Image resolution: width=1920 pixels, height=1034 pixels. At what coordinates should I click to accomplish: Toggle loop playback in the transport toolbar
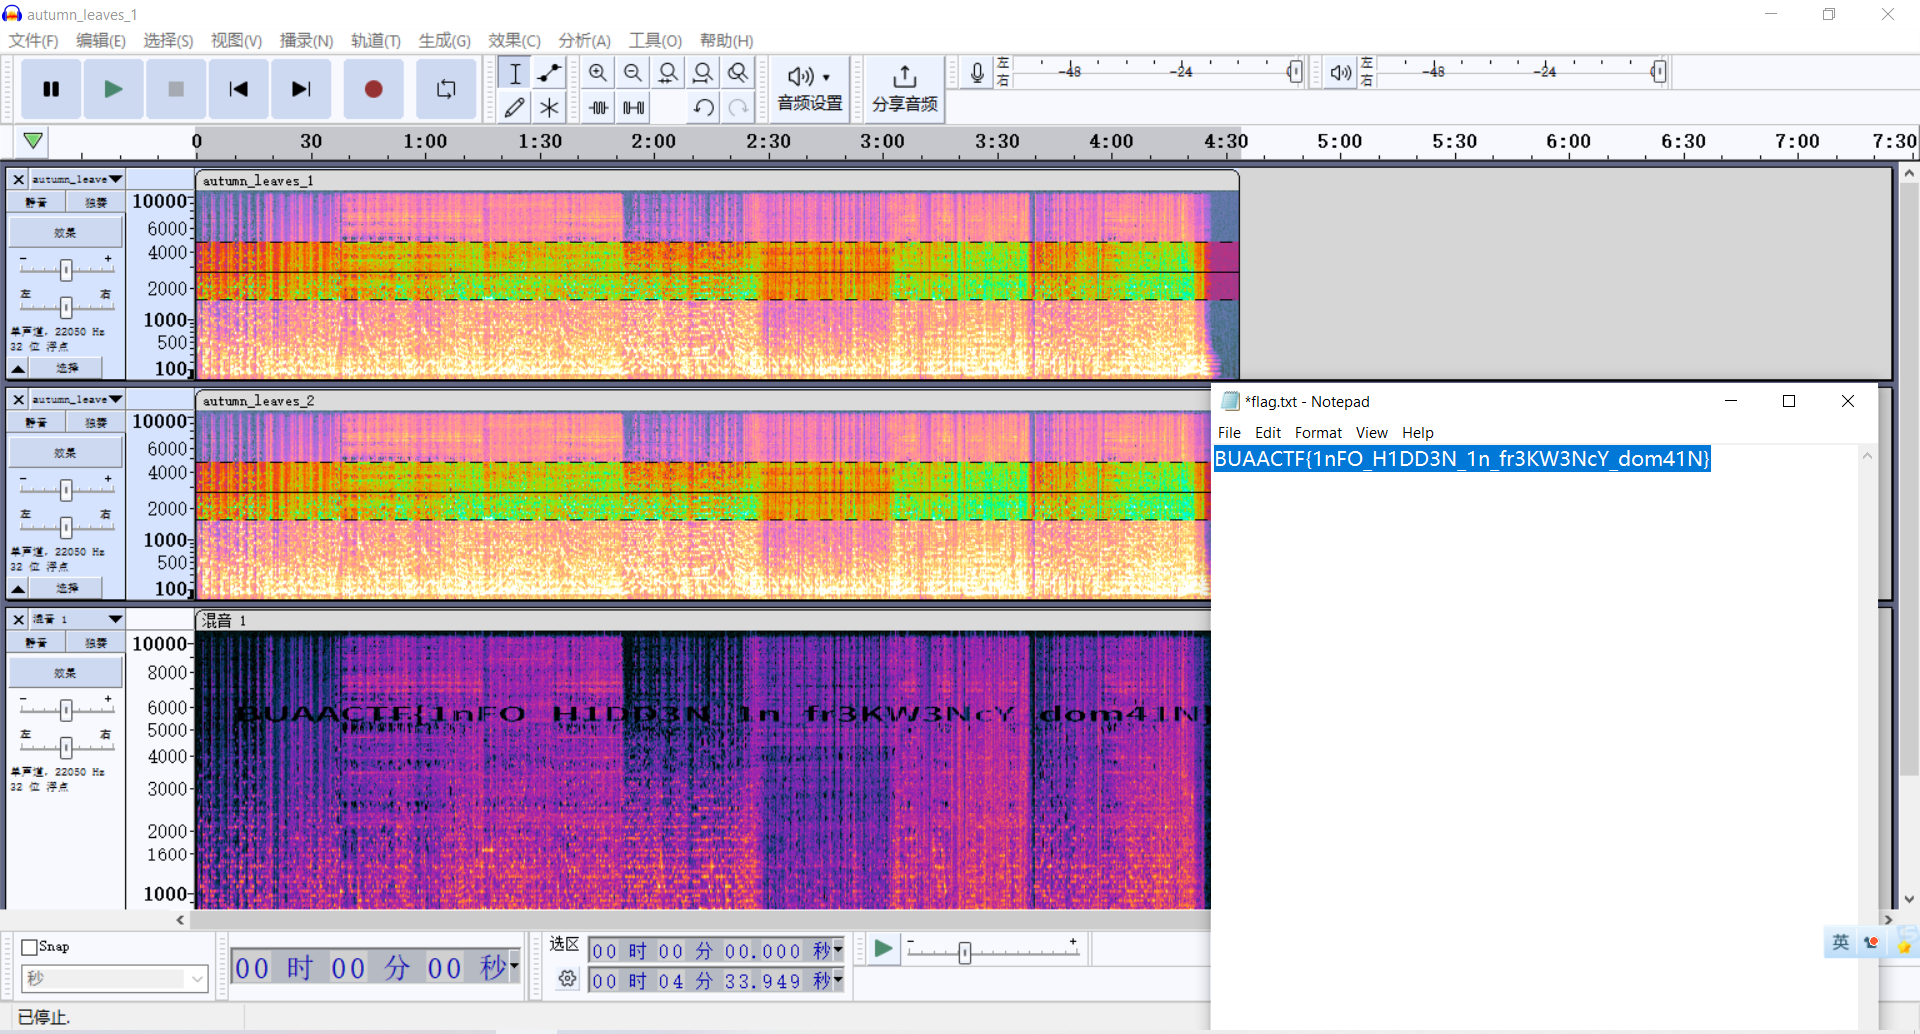tap(446, 89)
